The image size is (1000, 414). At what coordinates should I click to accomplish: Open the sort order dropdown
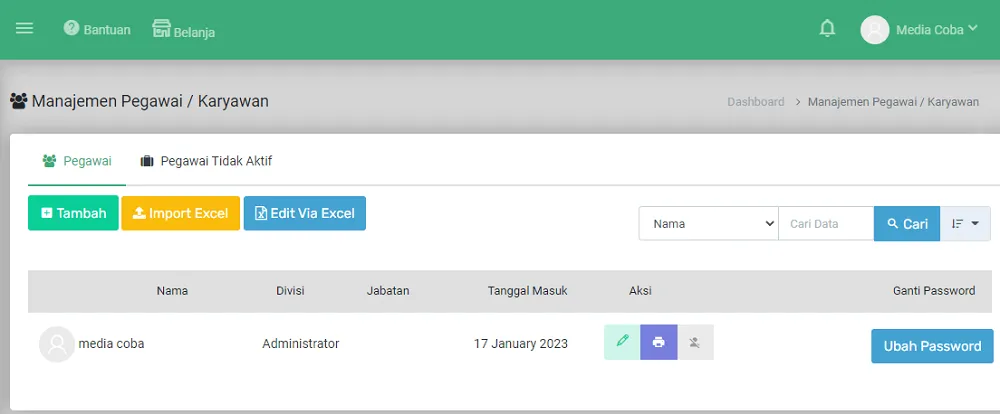tap(965, 224)
